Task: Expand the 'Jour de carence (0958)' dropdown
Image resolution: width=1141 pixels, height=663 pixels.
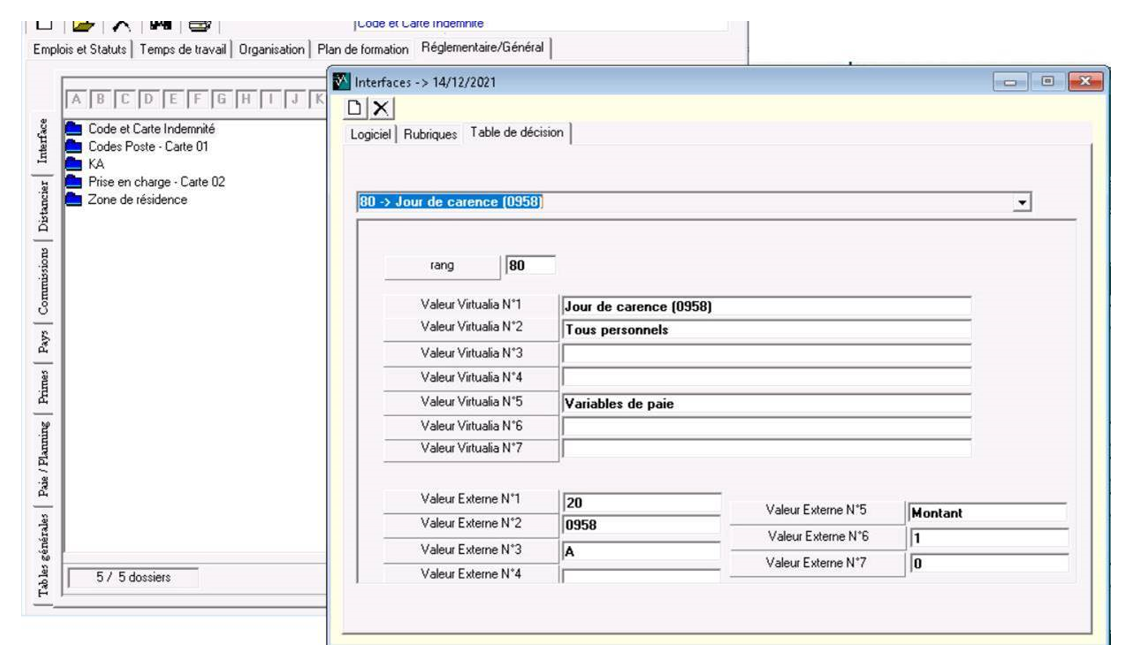Action: (1021, 202)
